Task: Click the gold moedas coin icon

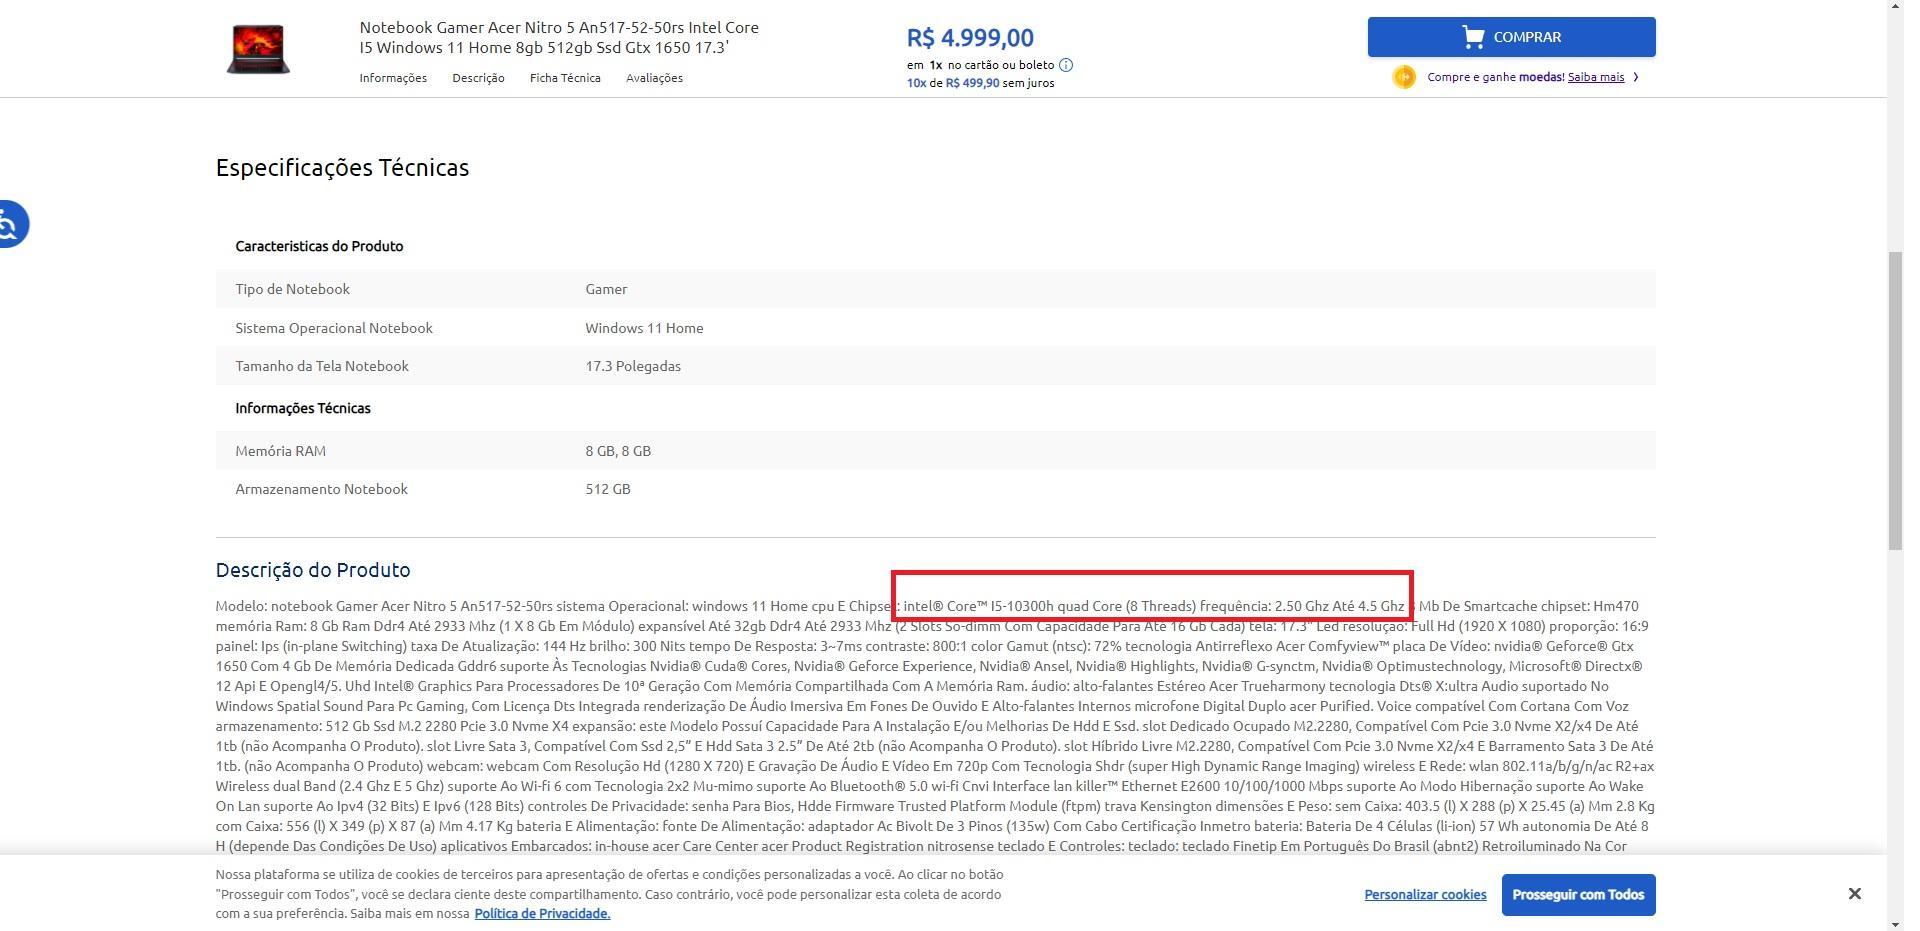Action: [1404, 77]
